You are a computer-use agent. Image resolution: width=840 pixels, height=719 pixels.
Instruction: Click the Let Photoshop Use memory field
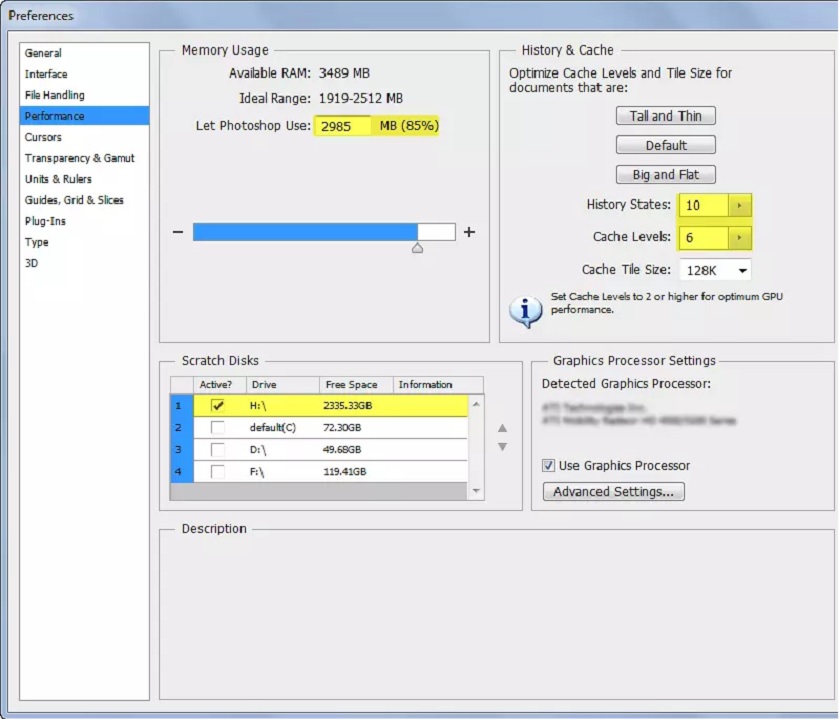pyautogui.click(x=342, y=126)
